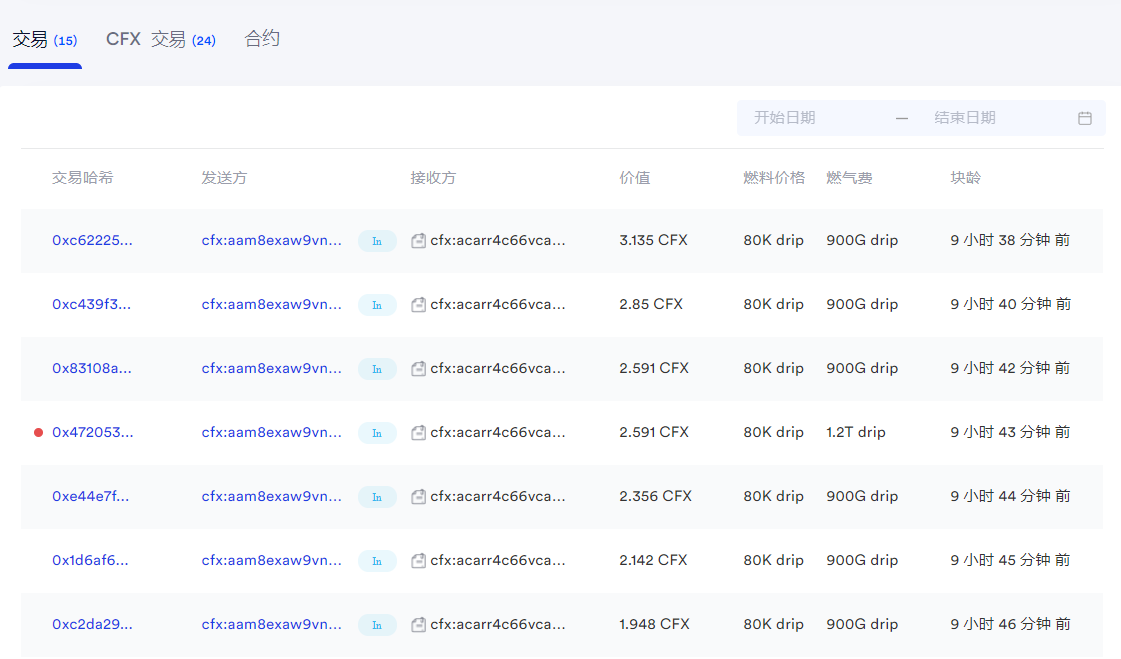Open the calendar icon in date range picker

pos(1085,118)
